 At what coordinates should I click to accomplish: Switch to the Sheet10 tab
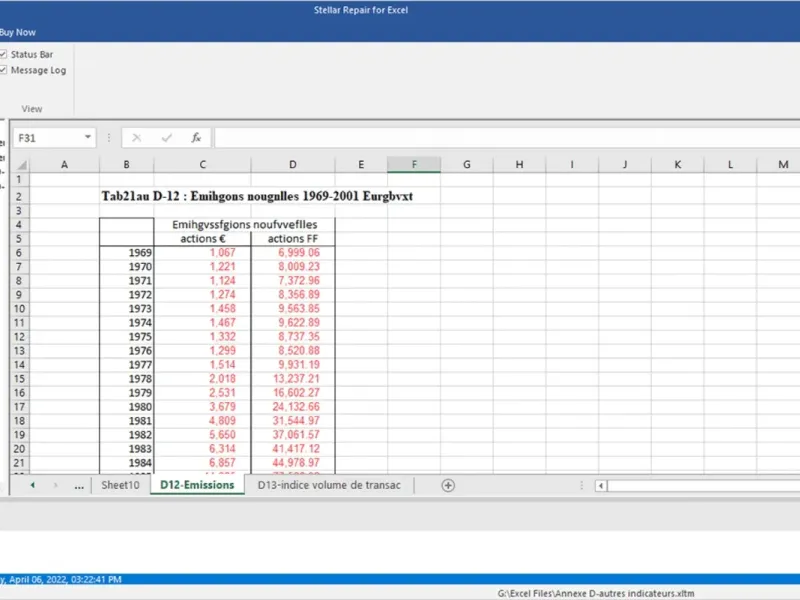(x=120, y=485)
